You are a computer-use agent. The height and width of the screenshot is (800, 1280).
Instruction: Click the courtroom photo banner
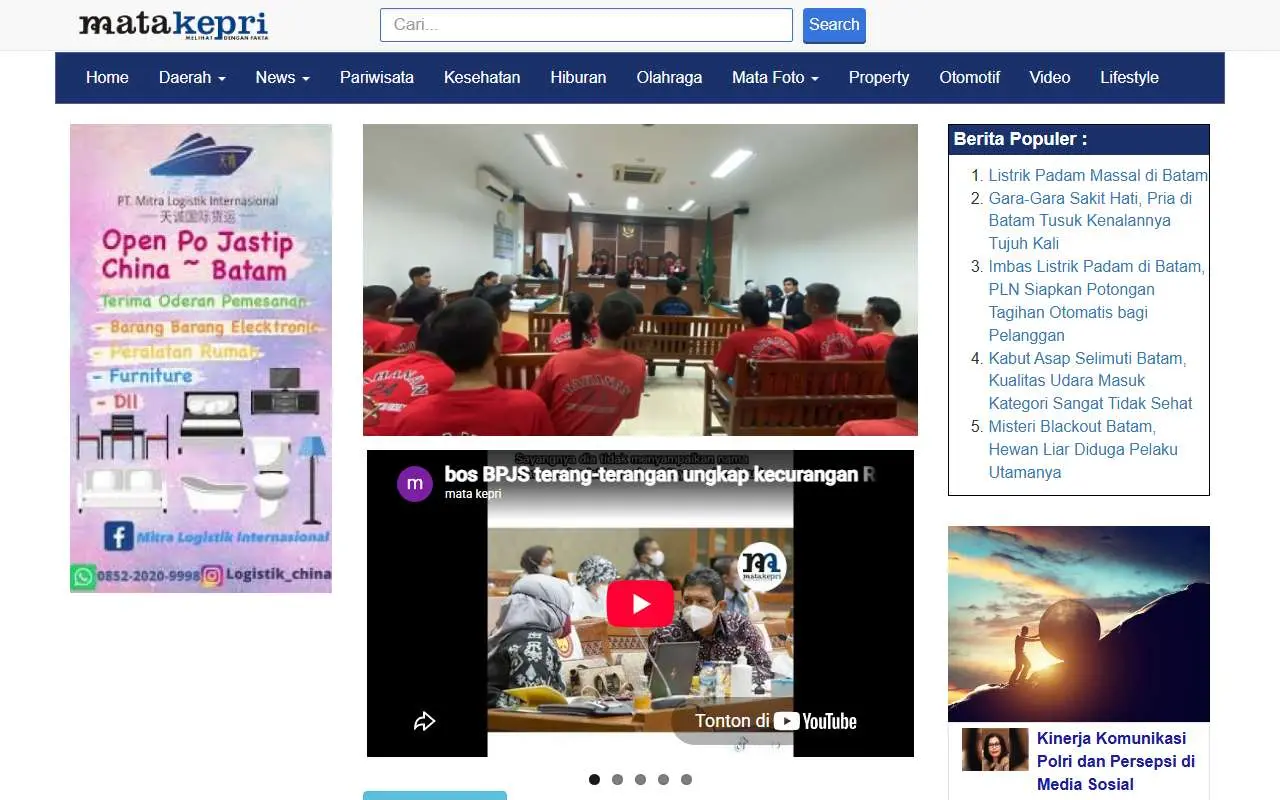click(x=640, y=280)
